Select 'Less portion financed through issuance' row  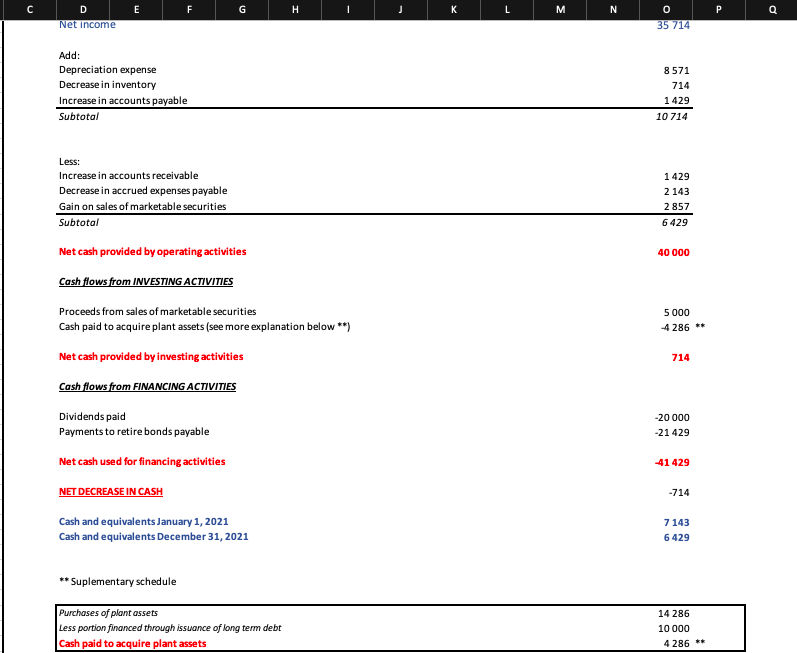point(170,628)
